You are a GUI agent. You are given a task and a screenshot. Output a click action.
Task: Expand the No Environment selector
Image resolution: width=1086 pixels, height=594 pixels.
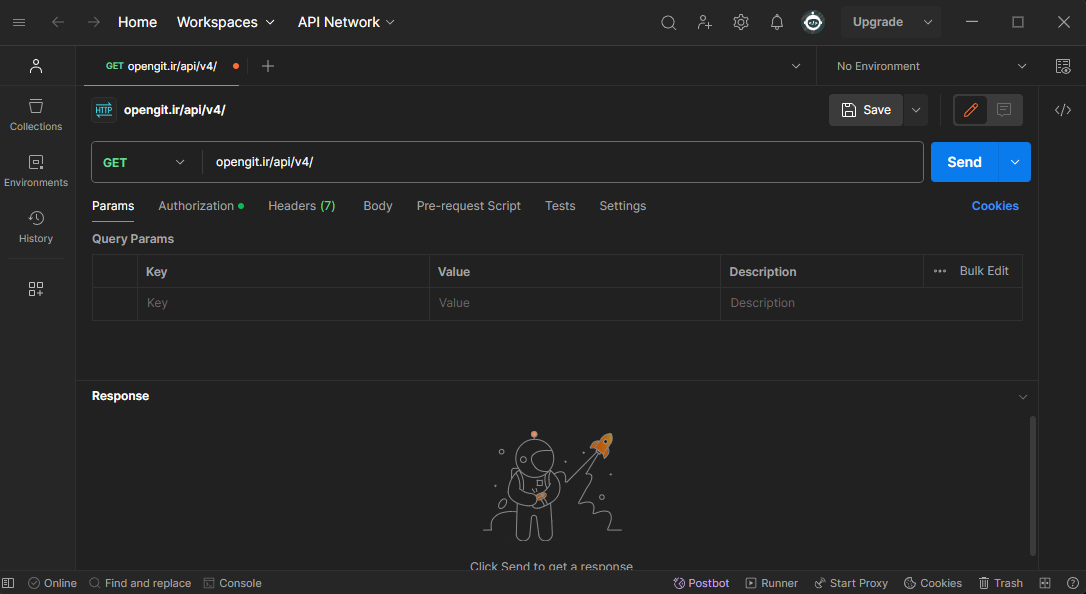click(x=931, y=66)
